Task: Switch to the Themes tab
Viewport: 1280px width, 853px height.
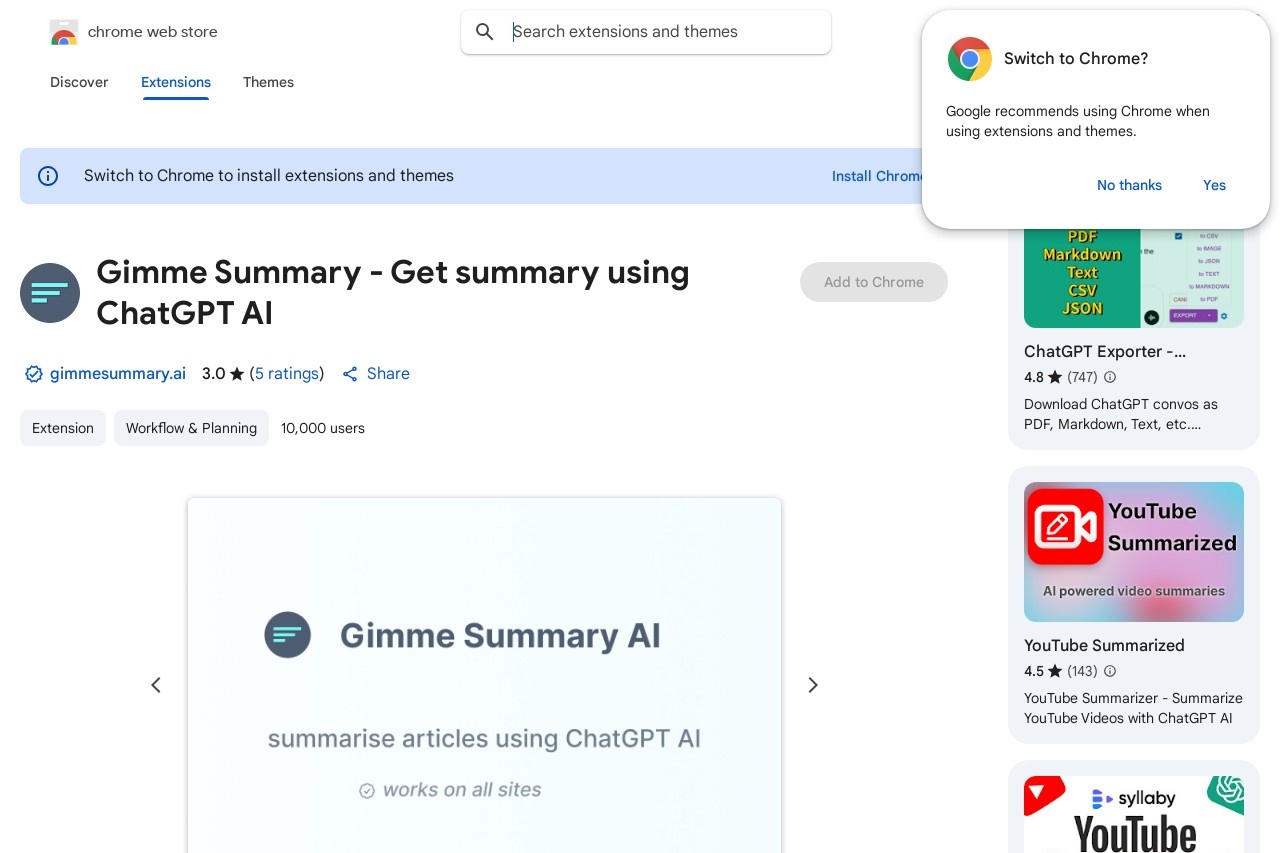Action: tap(268, 82)
